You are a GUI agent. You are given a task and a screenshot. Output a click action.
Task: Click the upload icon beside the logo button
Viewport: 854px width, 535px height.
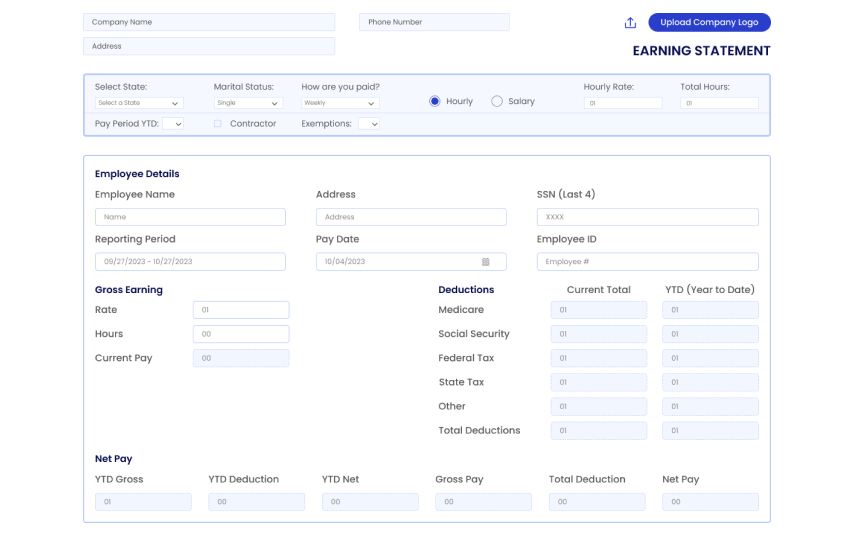(630, 22)
